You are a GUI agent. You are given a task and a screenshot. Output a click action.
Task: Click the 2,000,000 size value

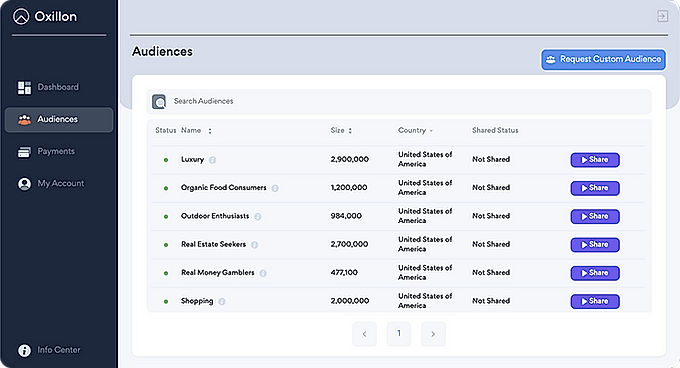pos(350,301)
